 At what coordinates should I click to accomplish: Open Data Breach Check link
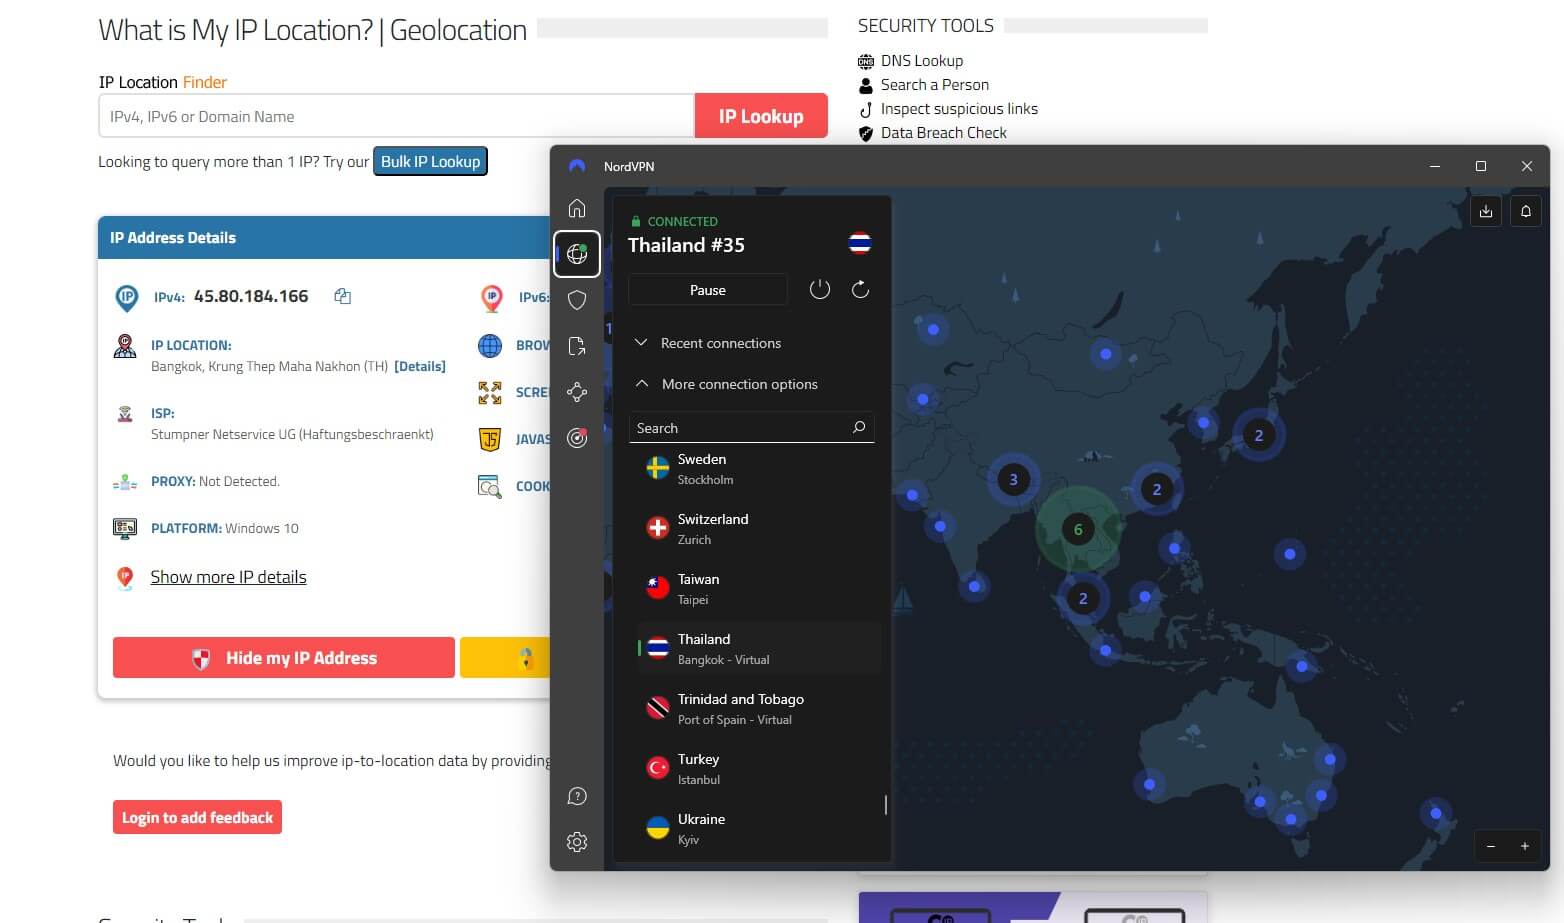tap(943, 133)
